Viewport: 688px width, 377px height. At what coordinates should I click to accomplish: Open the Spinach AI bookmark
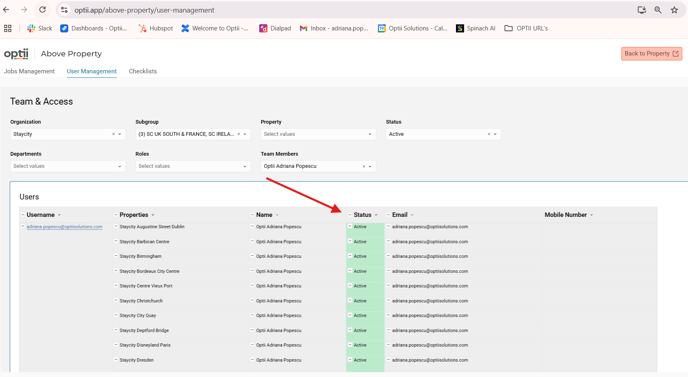[476, 28]
